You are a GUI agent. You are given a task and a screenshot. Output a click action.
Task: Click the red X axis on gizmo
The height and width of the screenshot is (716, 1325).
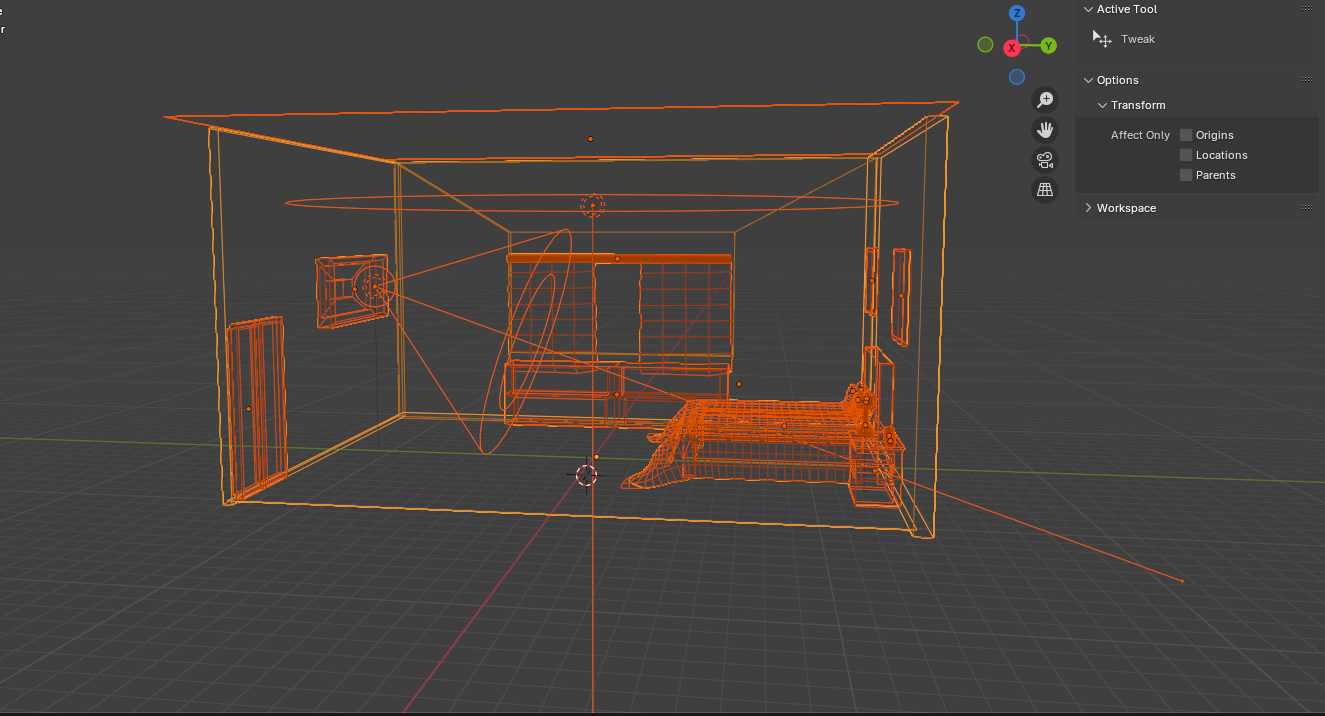pos(1012,47)
